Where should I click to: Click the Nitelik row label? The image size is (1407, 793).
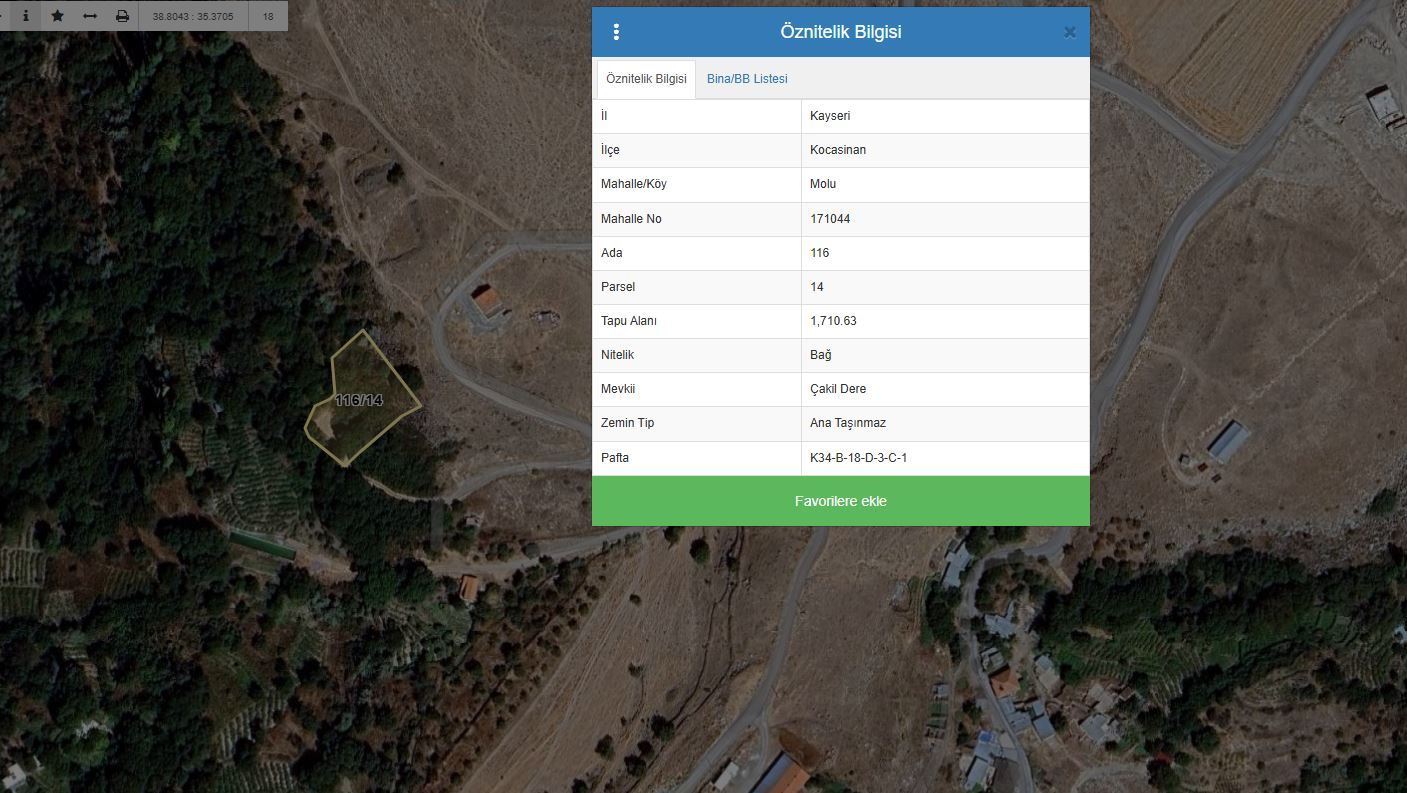[x=617, y=355]
